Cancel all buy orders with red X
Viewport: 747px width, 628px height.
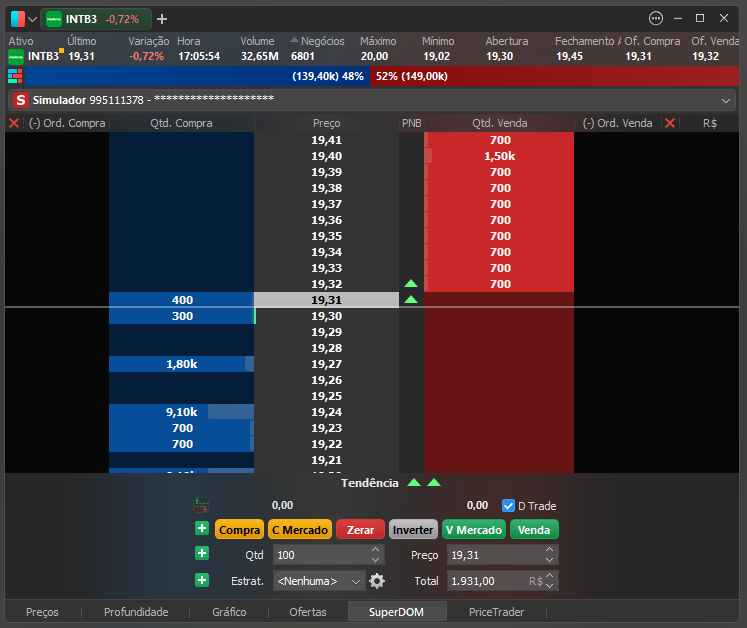[x=14, y=123]
